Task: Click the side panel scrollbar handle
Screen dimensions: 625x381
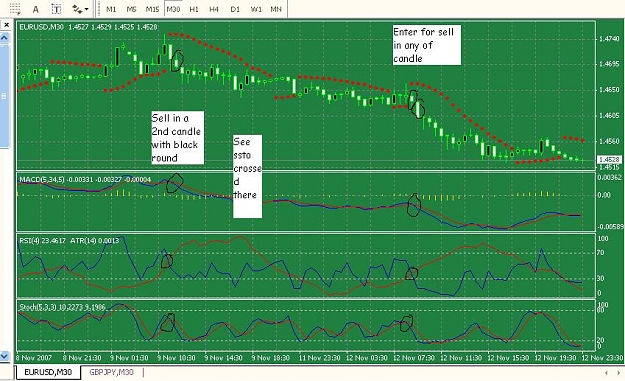Action: [4, 96]
